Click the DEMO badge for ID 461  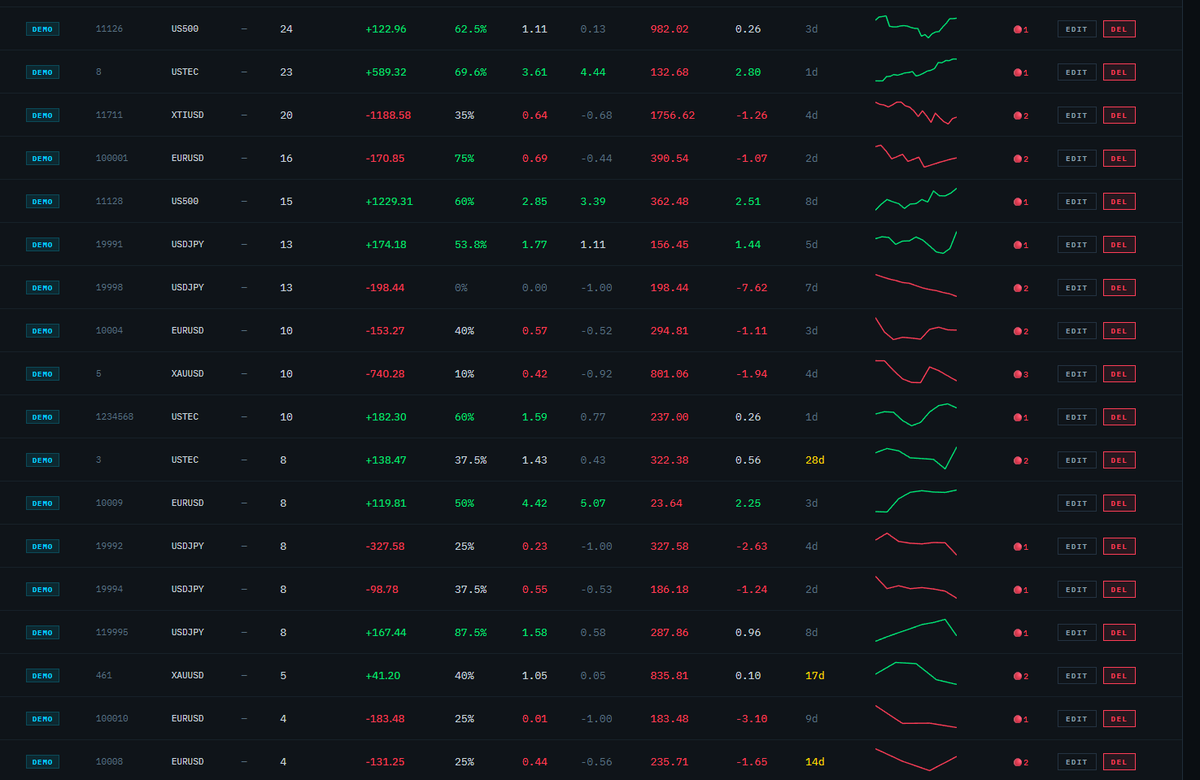coord(43,675)
